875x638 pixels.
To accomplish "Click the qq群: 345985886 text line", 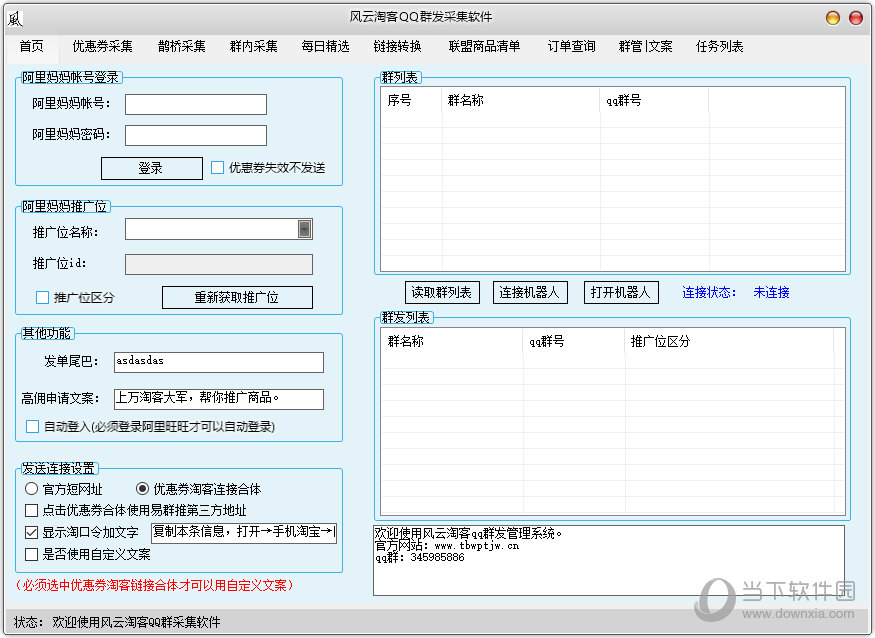I will tap(420, 558).
